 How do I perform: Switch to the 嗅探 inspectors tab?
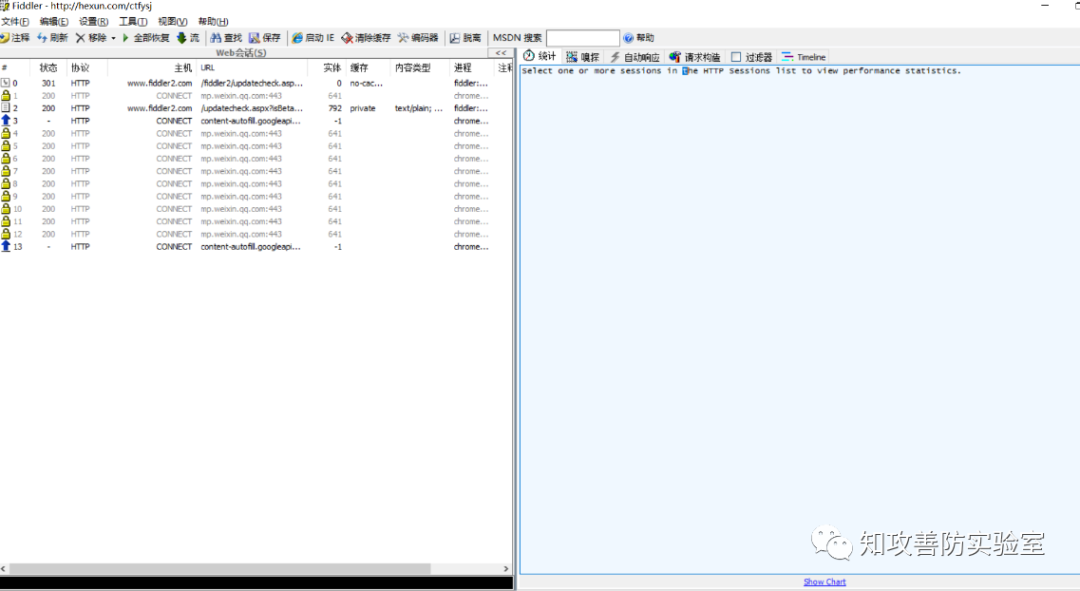tap(583, 57)
